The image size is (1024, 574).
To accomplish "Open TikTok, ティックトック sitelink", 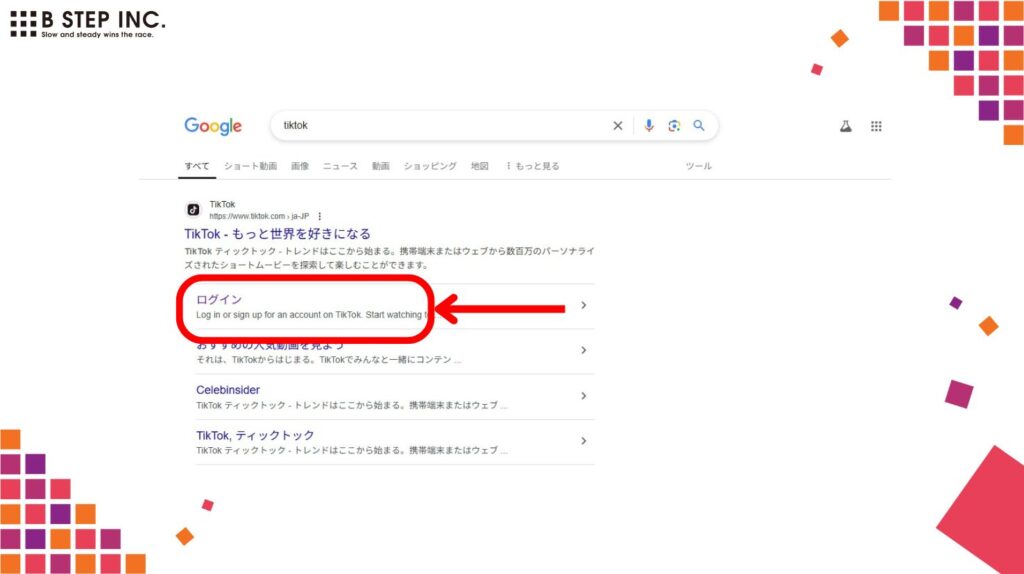I will coord(255,435).
